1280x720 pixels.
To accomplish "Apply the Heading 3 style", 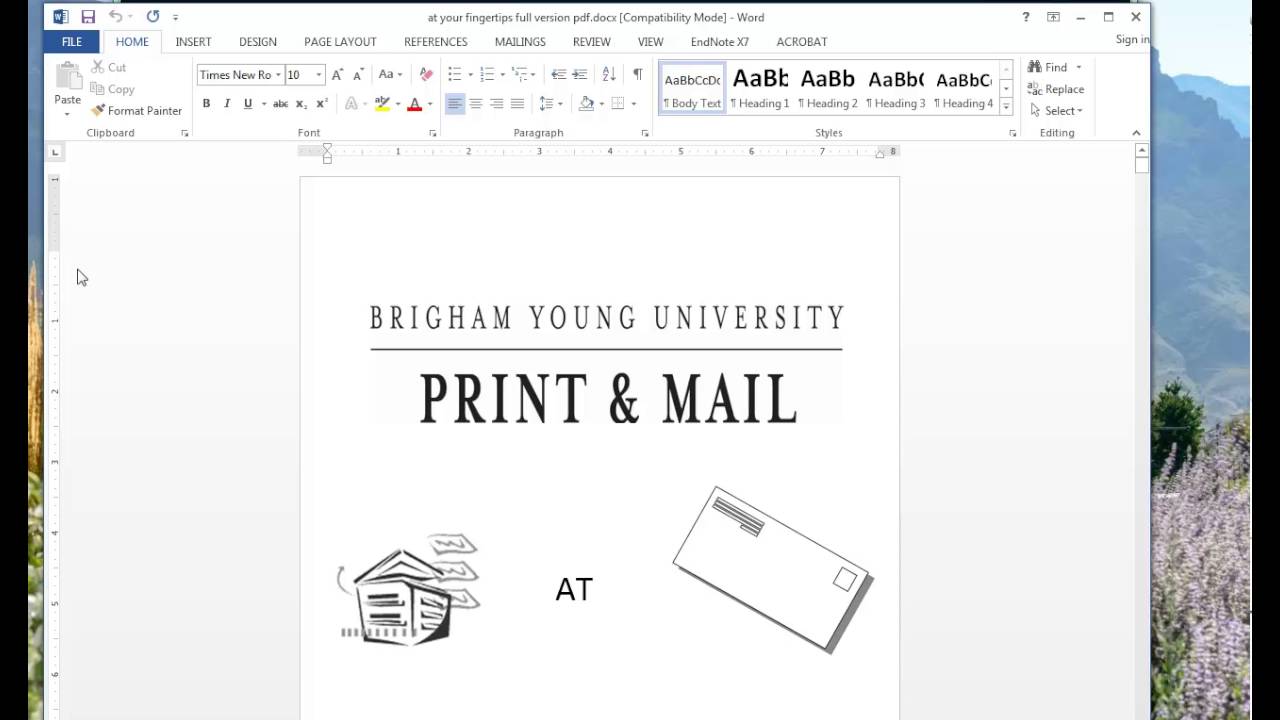I will [x=896, y=87].
